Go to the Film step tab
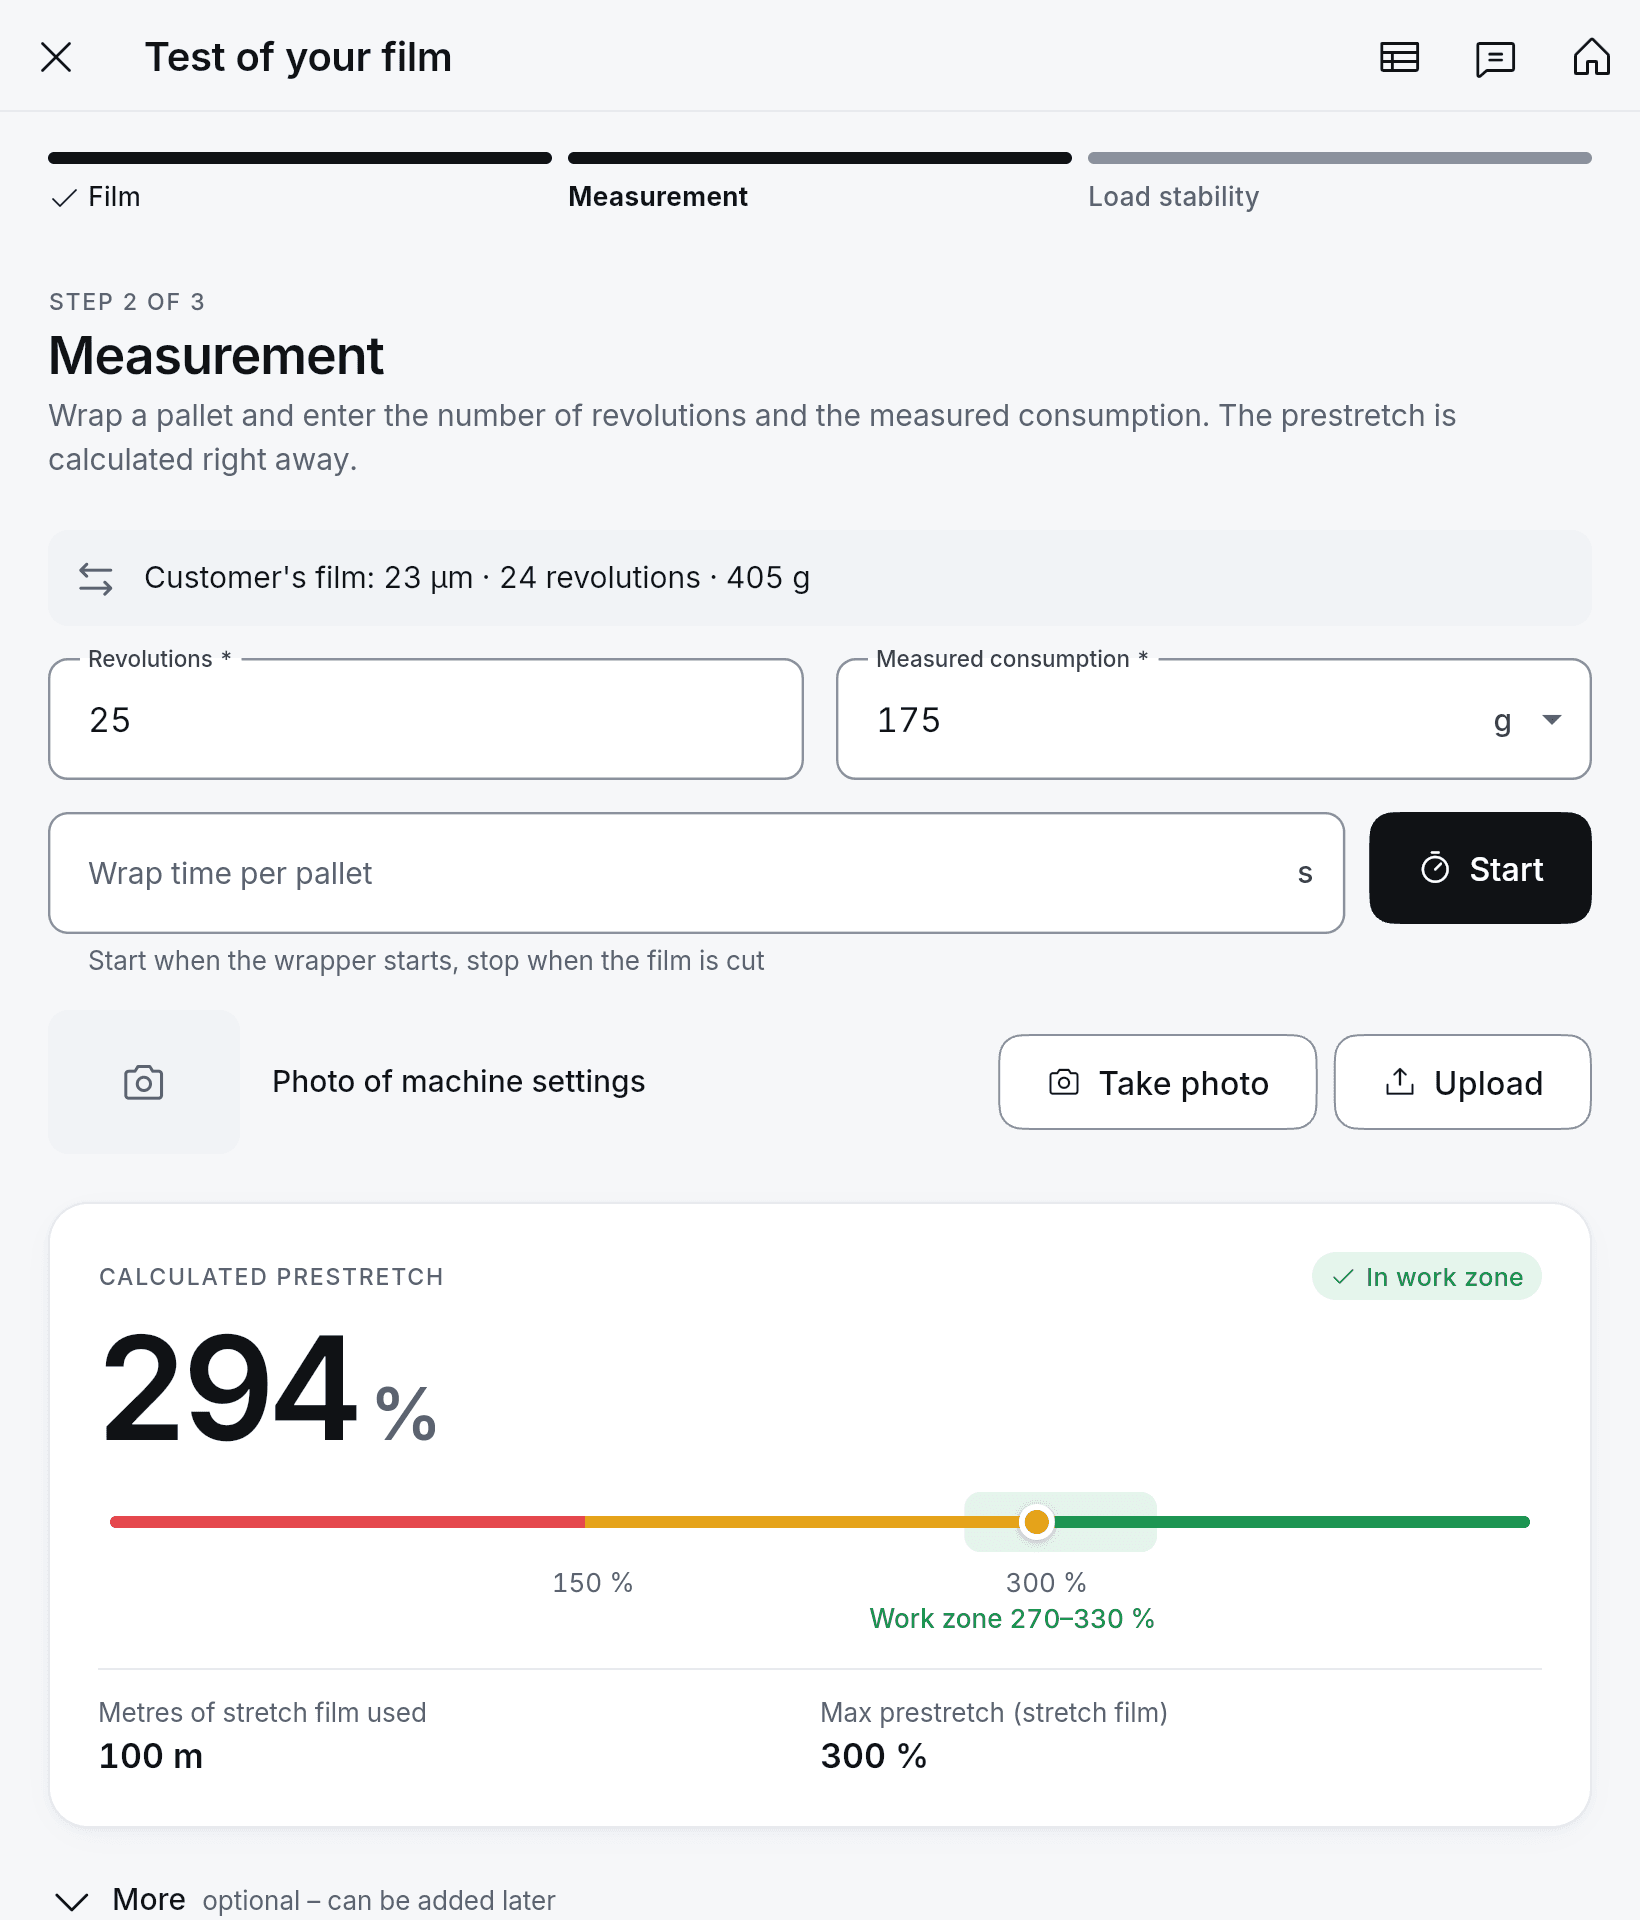Image resolution: width=1640 pixels, height=1920 pixels. point(300,182)
